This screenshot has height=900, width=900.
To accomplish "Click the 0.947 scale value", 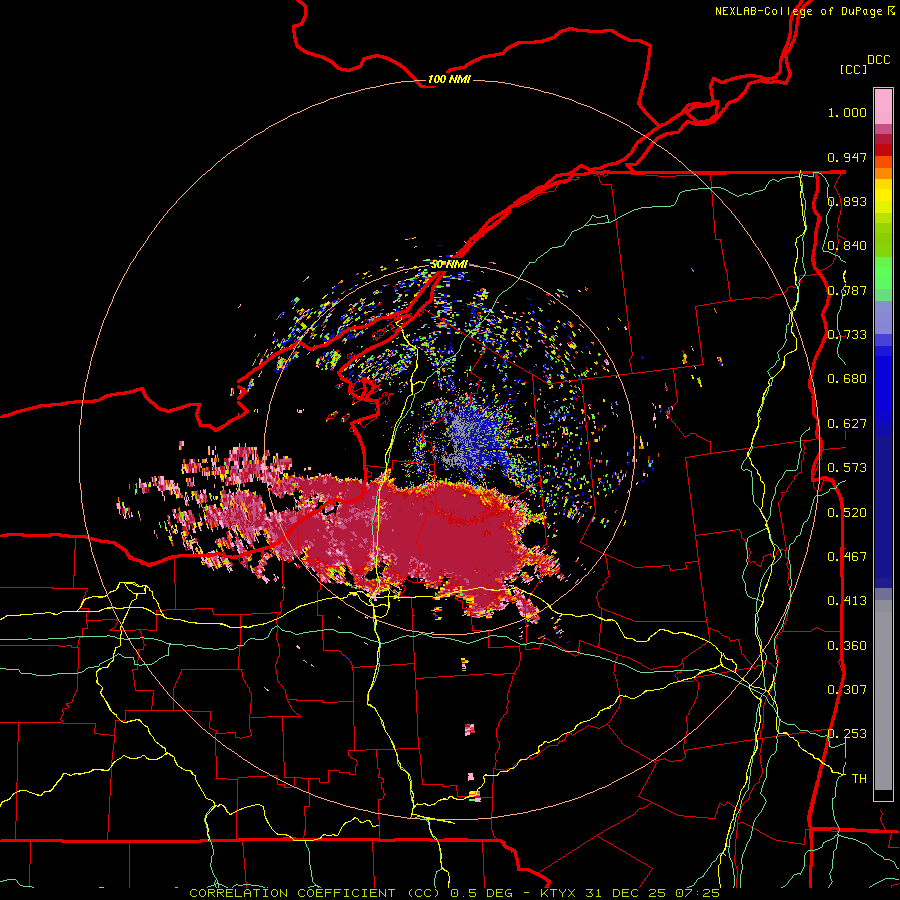I will (x=847, y=157).
